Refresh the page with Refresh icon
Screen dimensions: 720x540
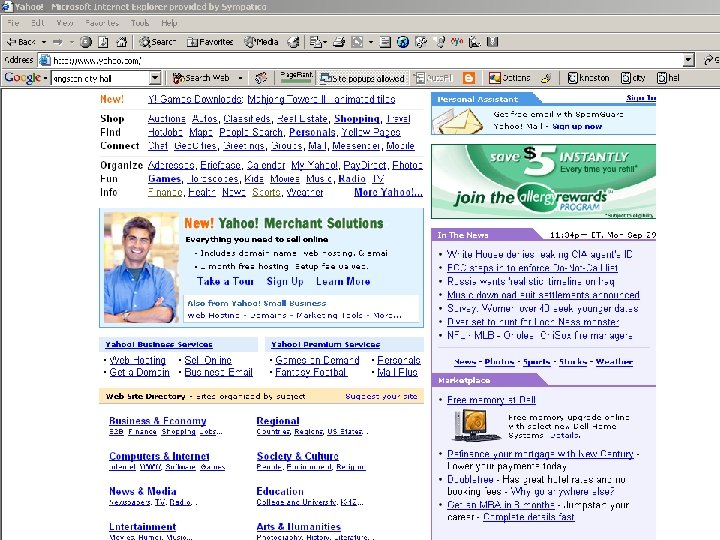pos(103,42)
